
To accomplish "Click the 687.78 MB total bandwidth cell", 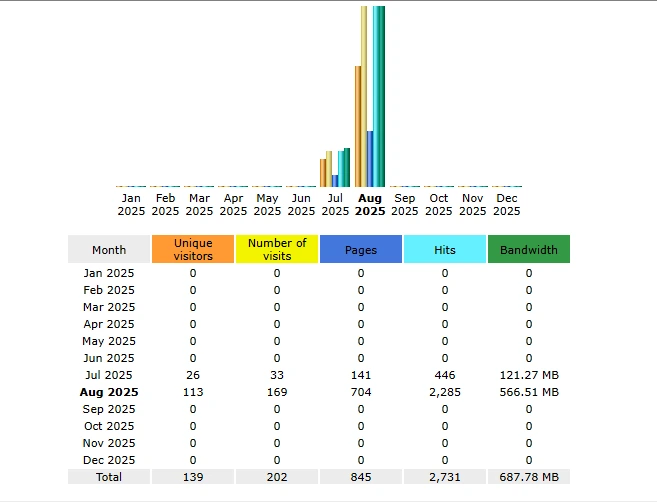I will tap(529, 477).
